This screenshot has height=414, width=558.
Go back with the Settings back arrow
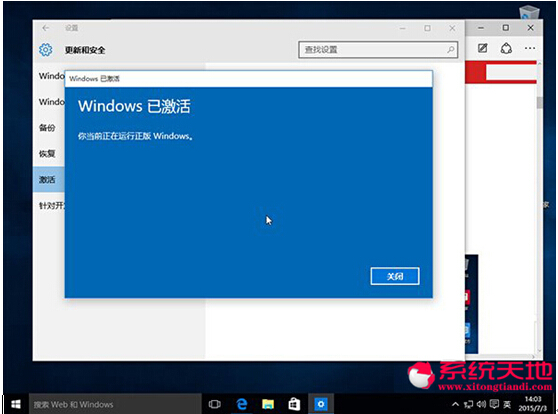[x=46, y=28]
